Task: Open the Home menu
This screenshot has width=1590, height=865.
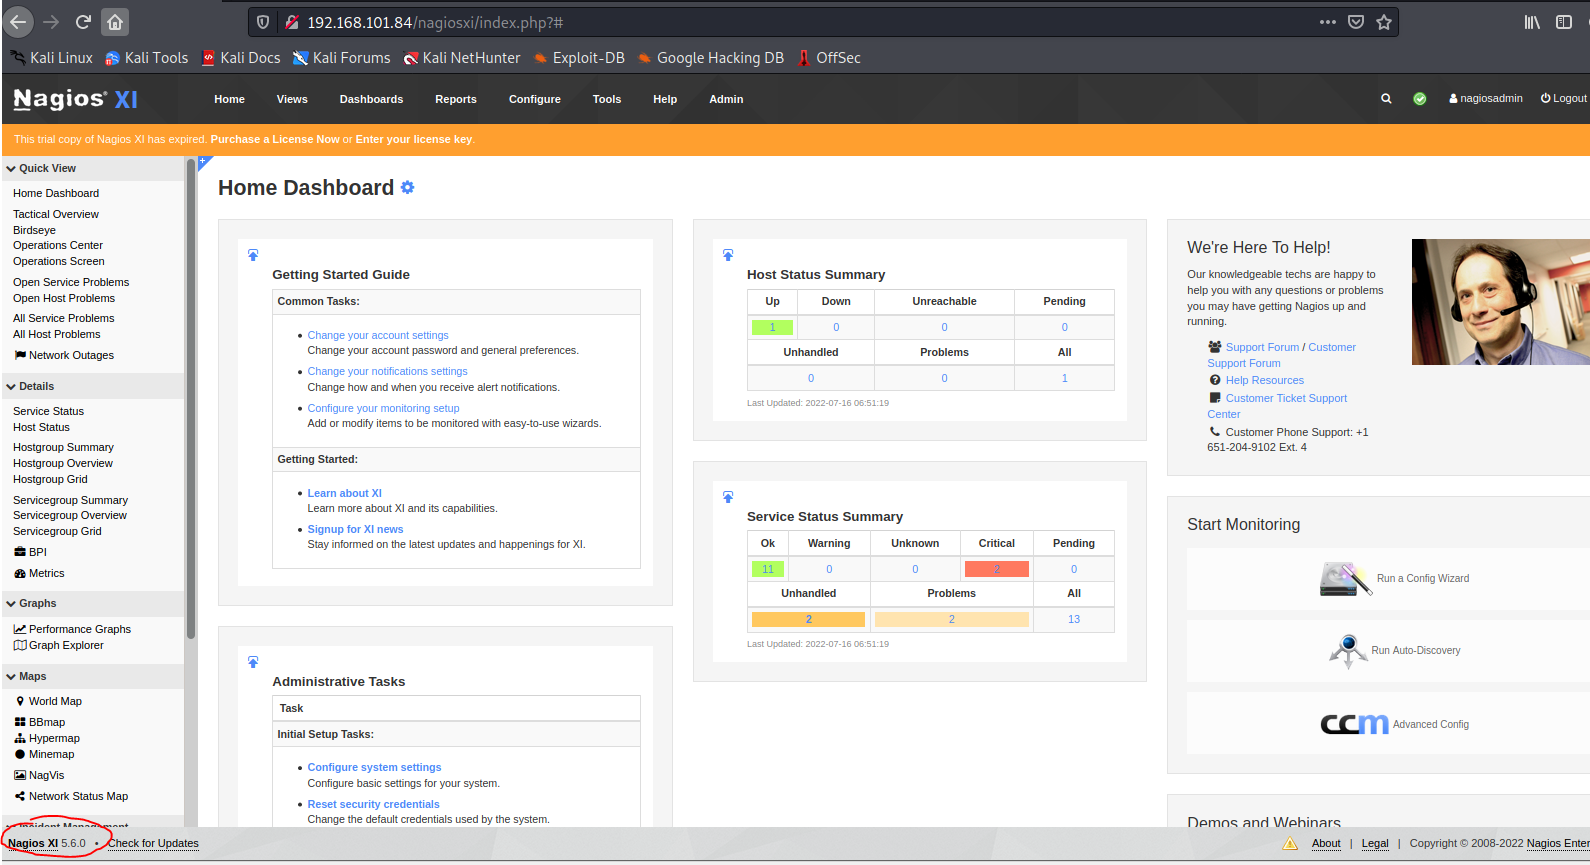Action: [229, 99]
